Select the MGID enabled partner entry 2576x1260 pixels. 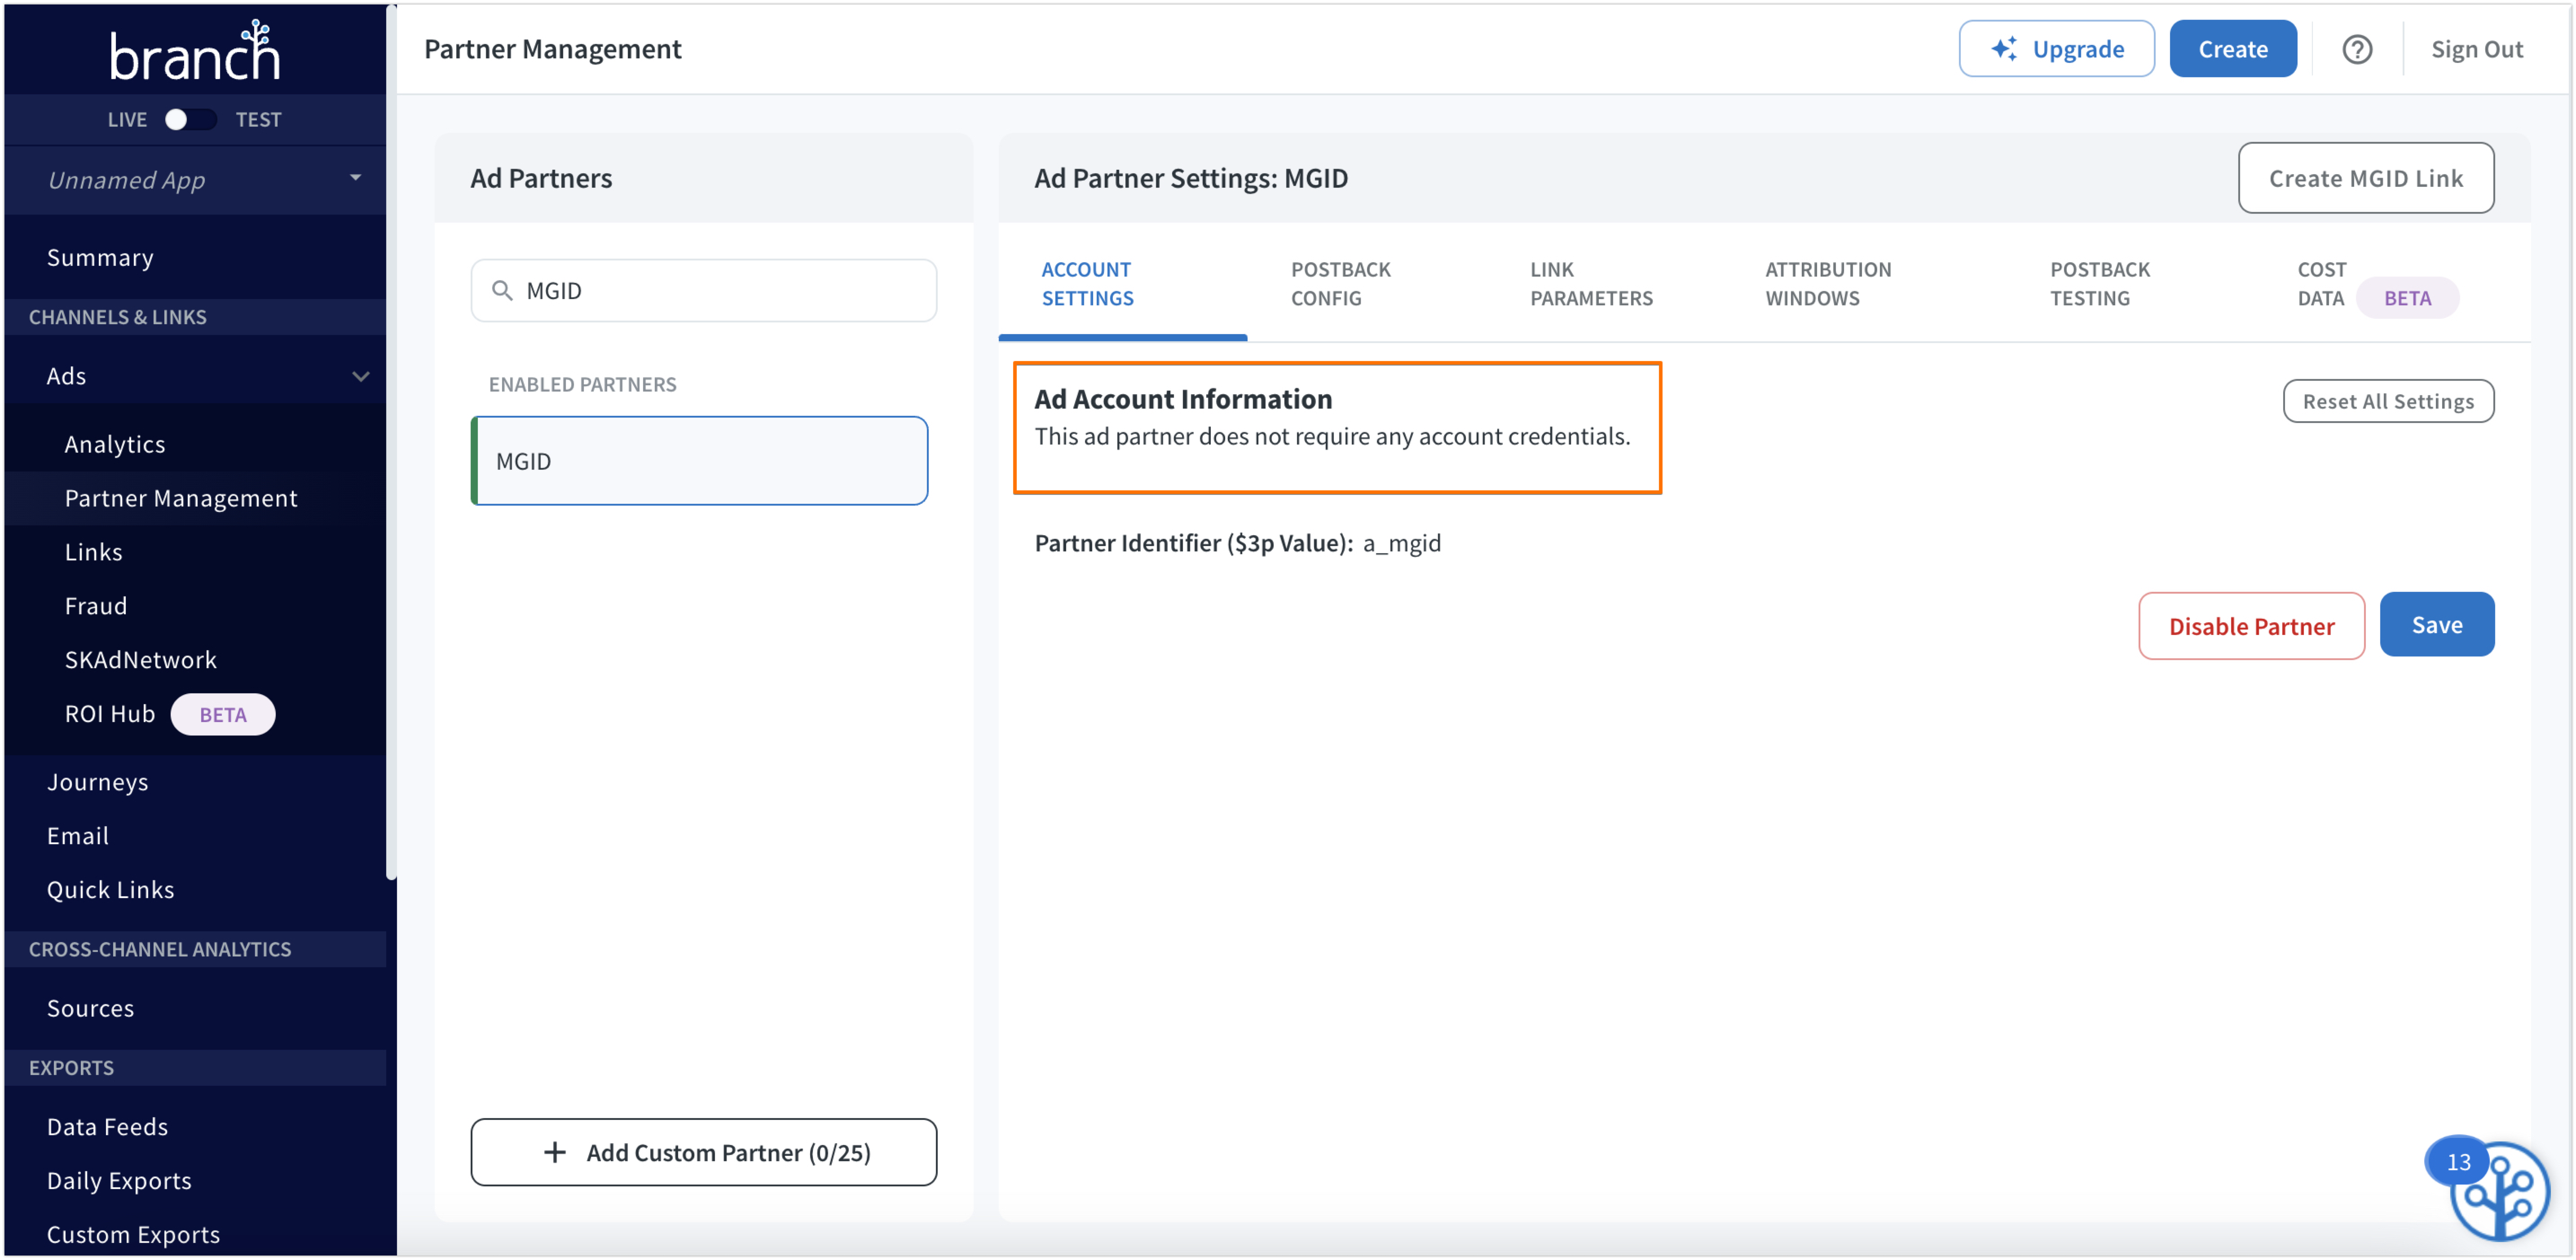(x=699, y=461)
